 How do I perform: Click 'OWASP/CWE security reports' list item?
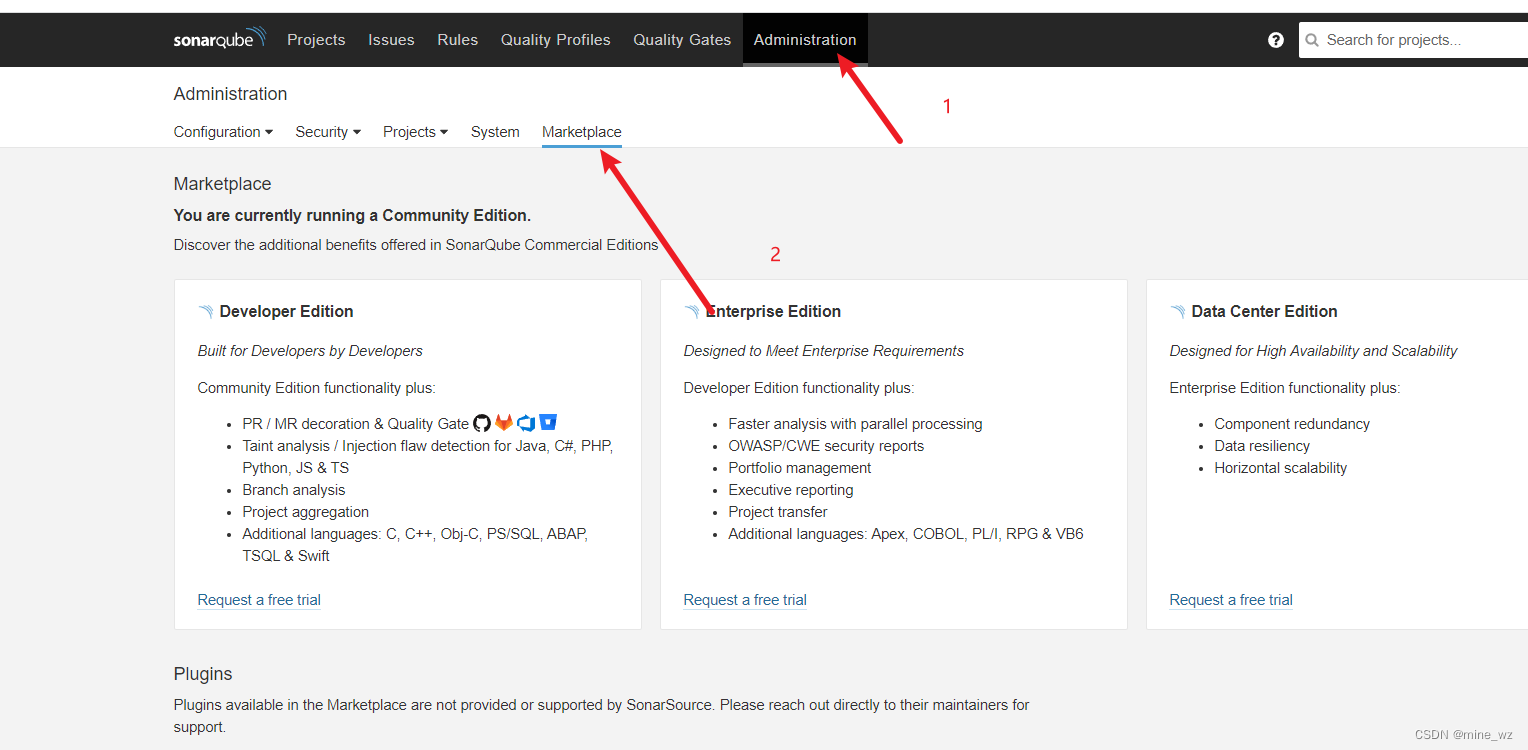tap(826, 446)
